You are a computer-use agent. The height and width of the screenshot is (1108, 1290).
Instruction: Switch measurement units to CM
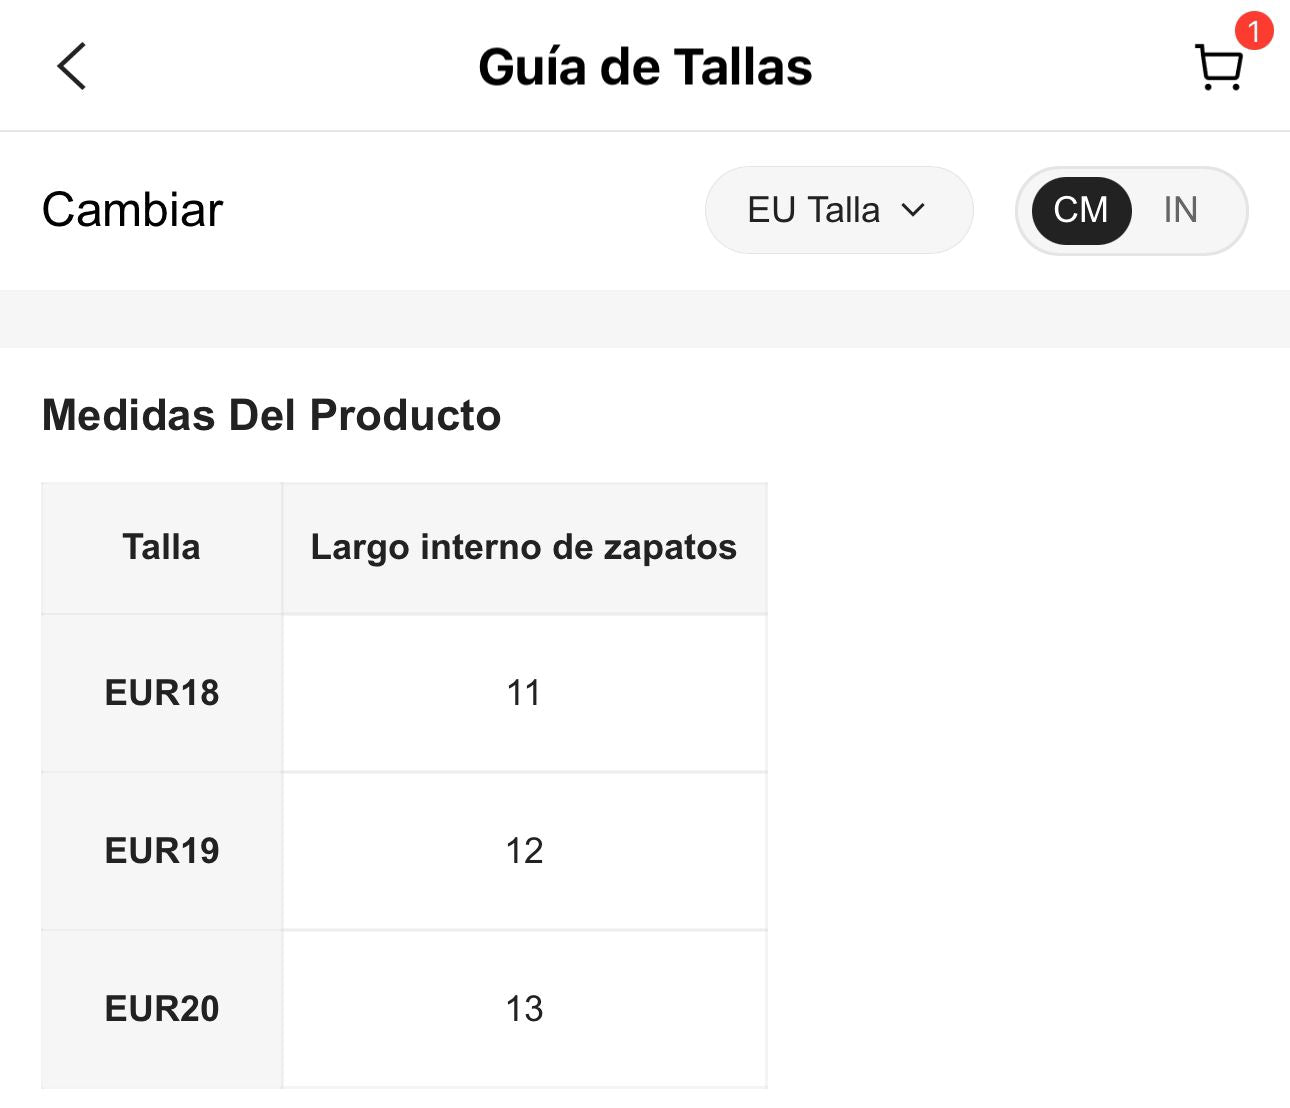pyautogui.click(x=1081, y=210)
